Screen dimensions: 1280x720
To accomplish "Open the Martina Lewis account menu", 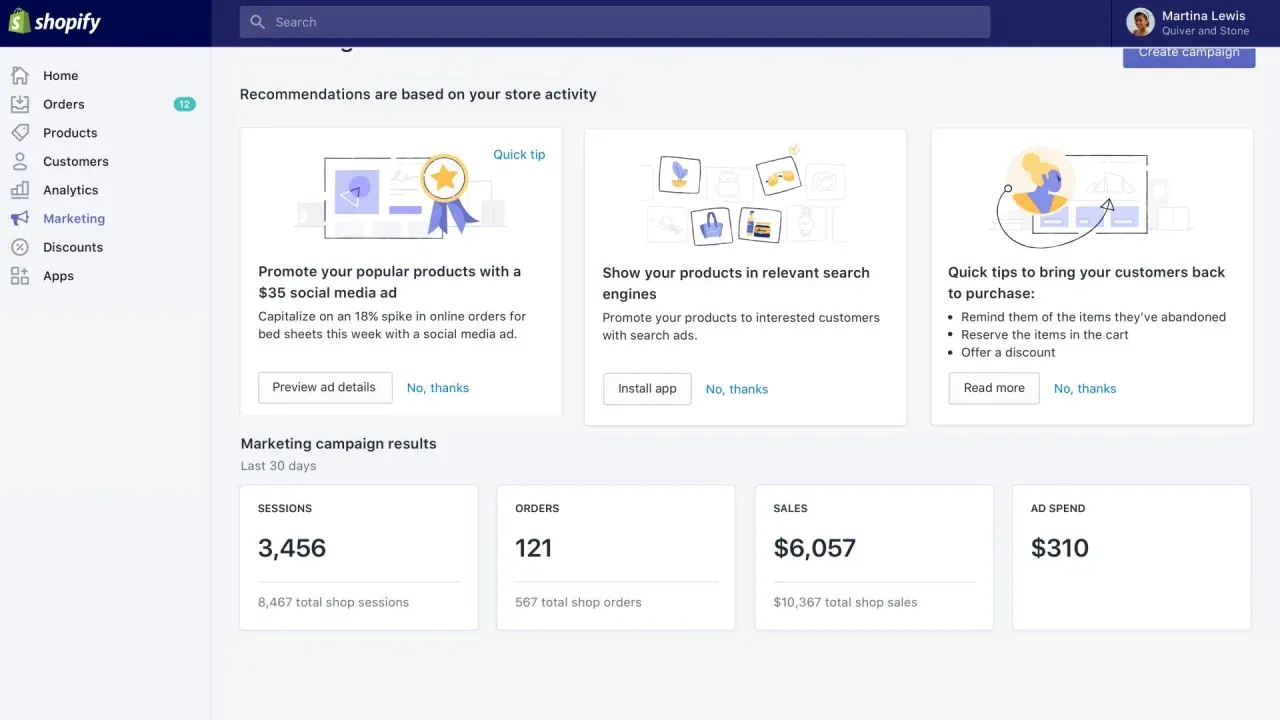I will tap(1190, 21).
